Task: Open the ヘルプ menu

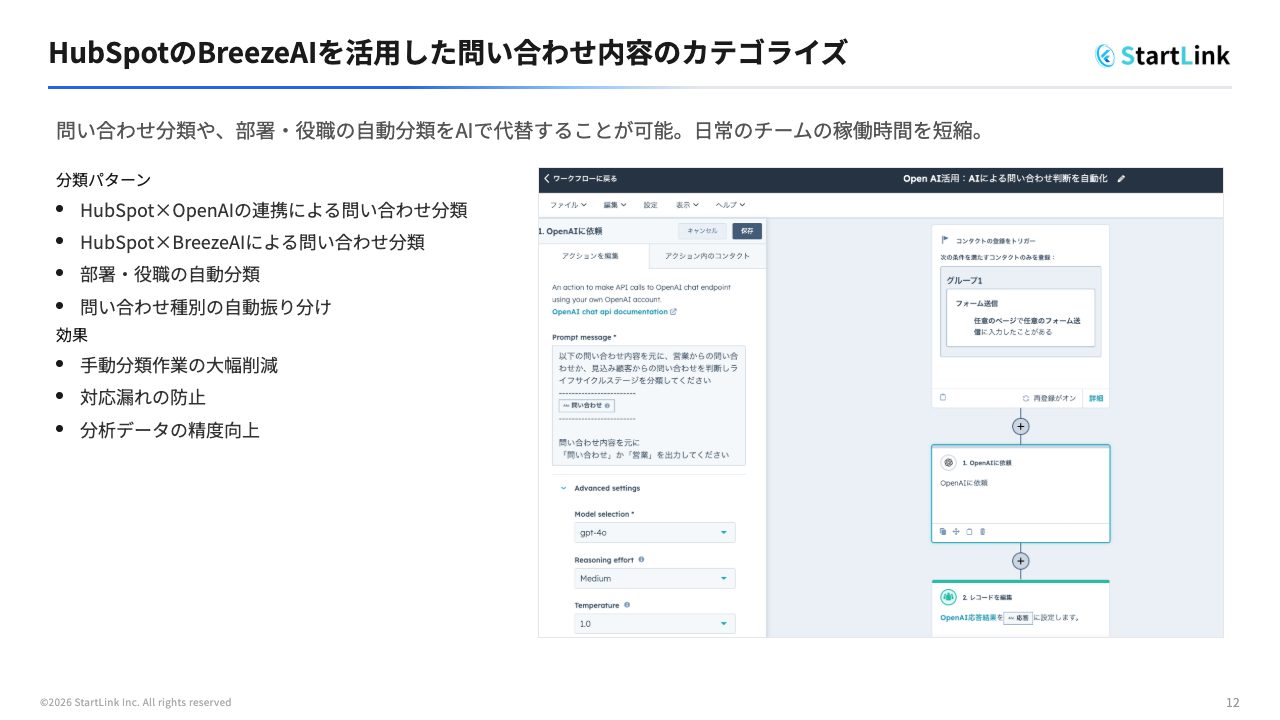Action: 730,205
